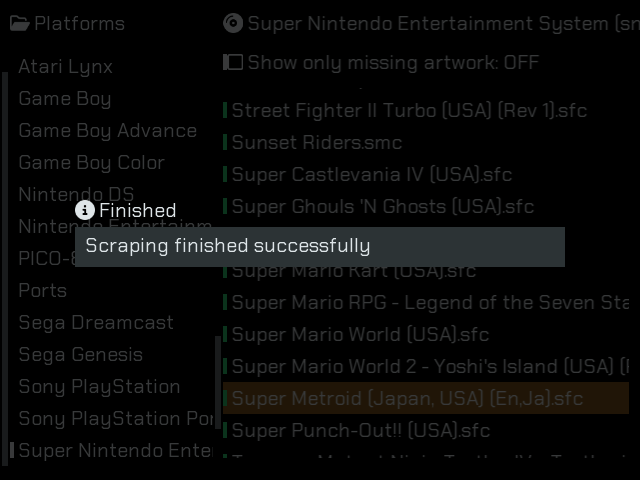Open Game Boy Advance platform

point(107,130)
